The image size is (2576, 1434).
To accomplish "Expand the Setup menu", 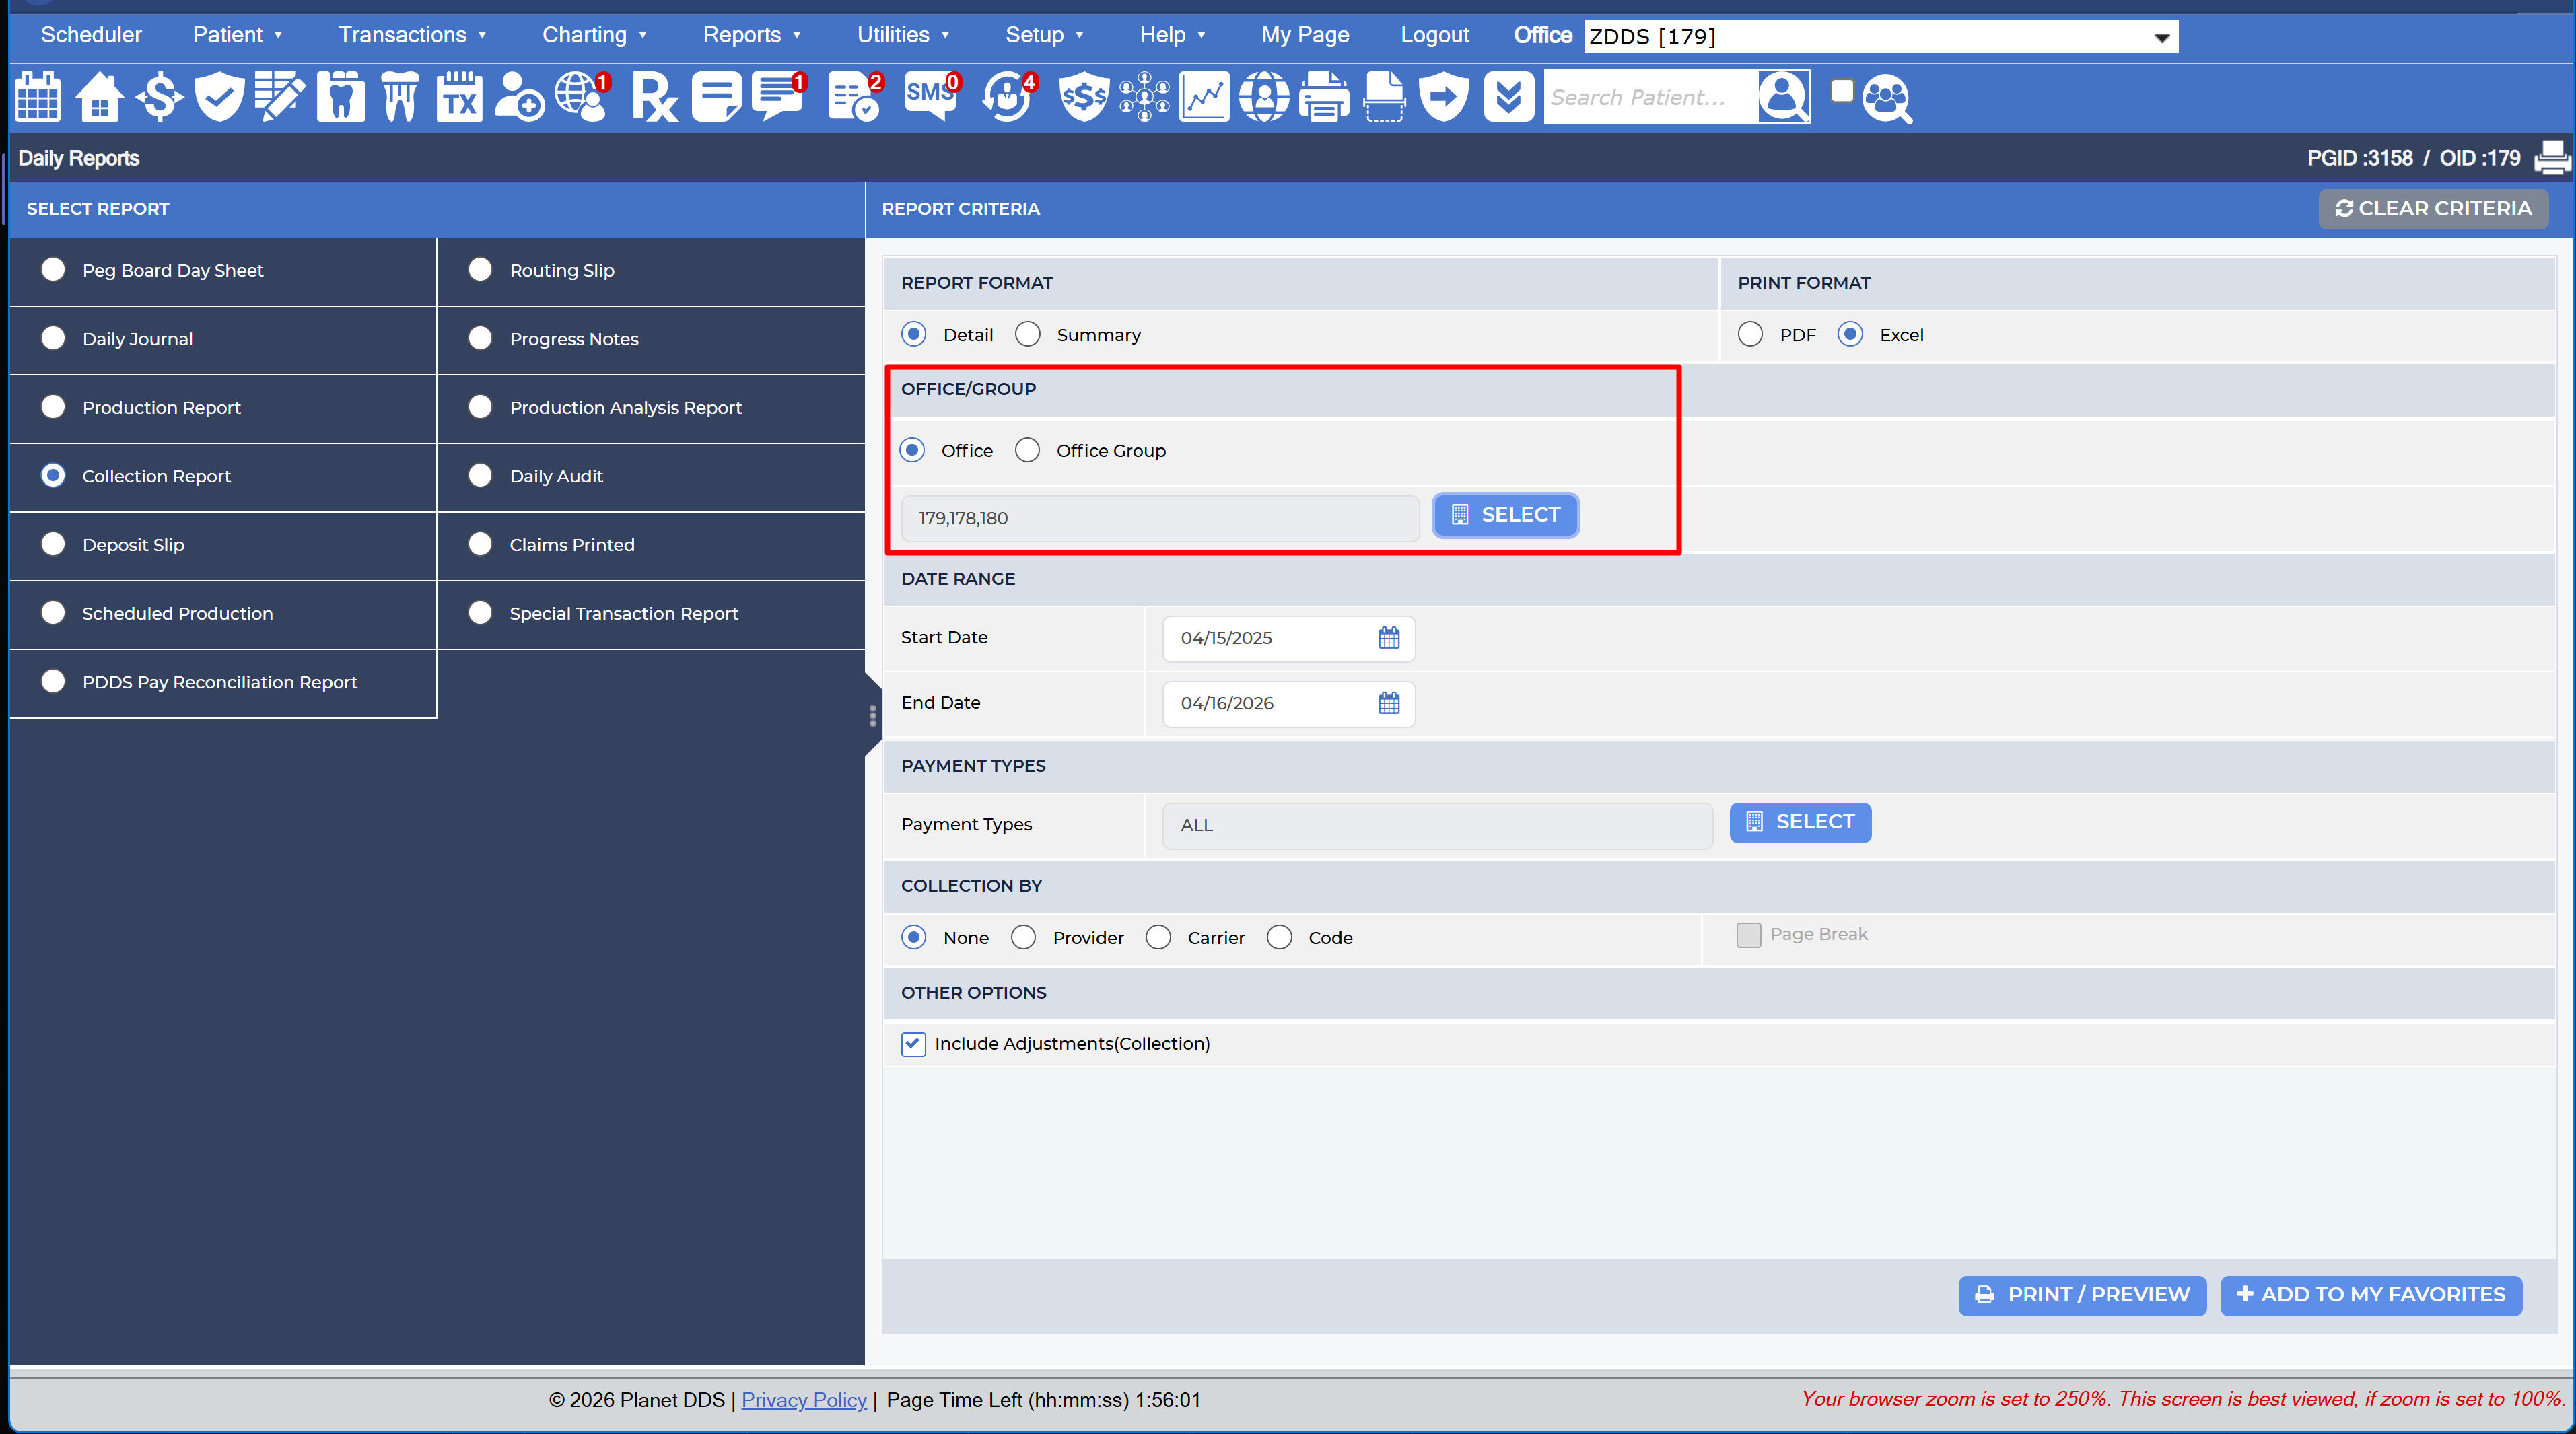I will (x=1044, y=35).
